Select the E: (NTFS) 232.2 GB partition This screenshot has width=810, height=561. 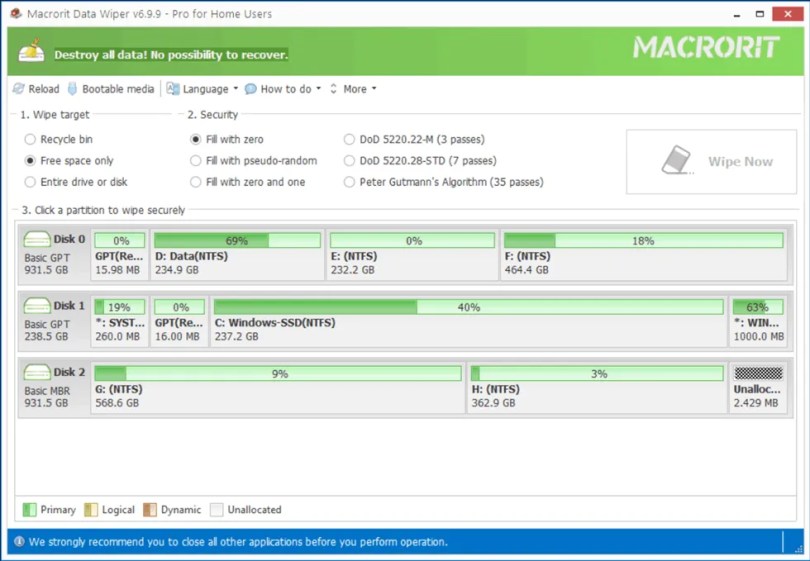pyautogui.click(x=412, y=255)
